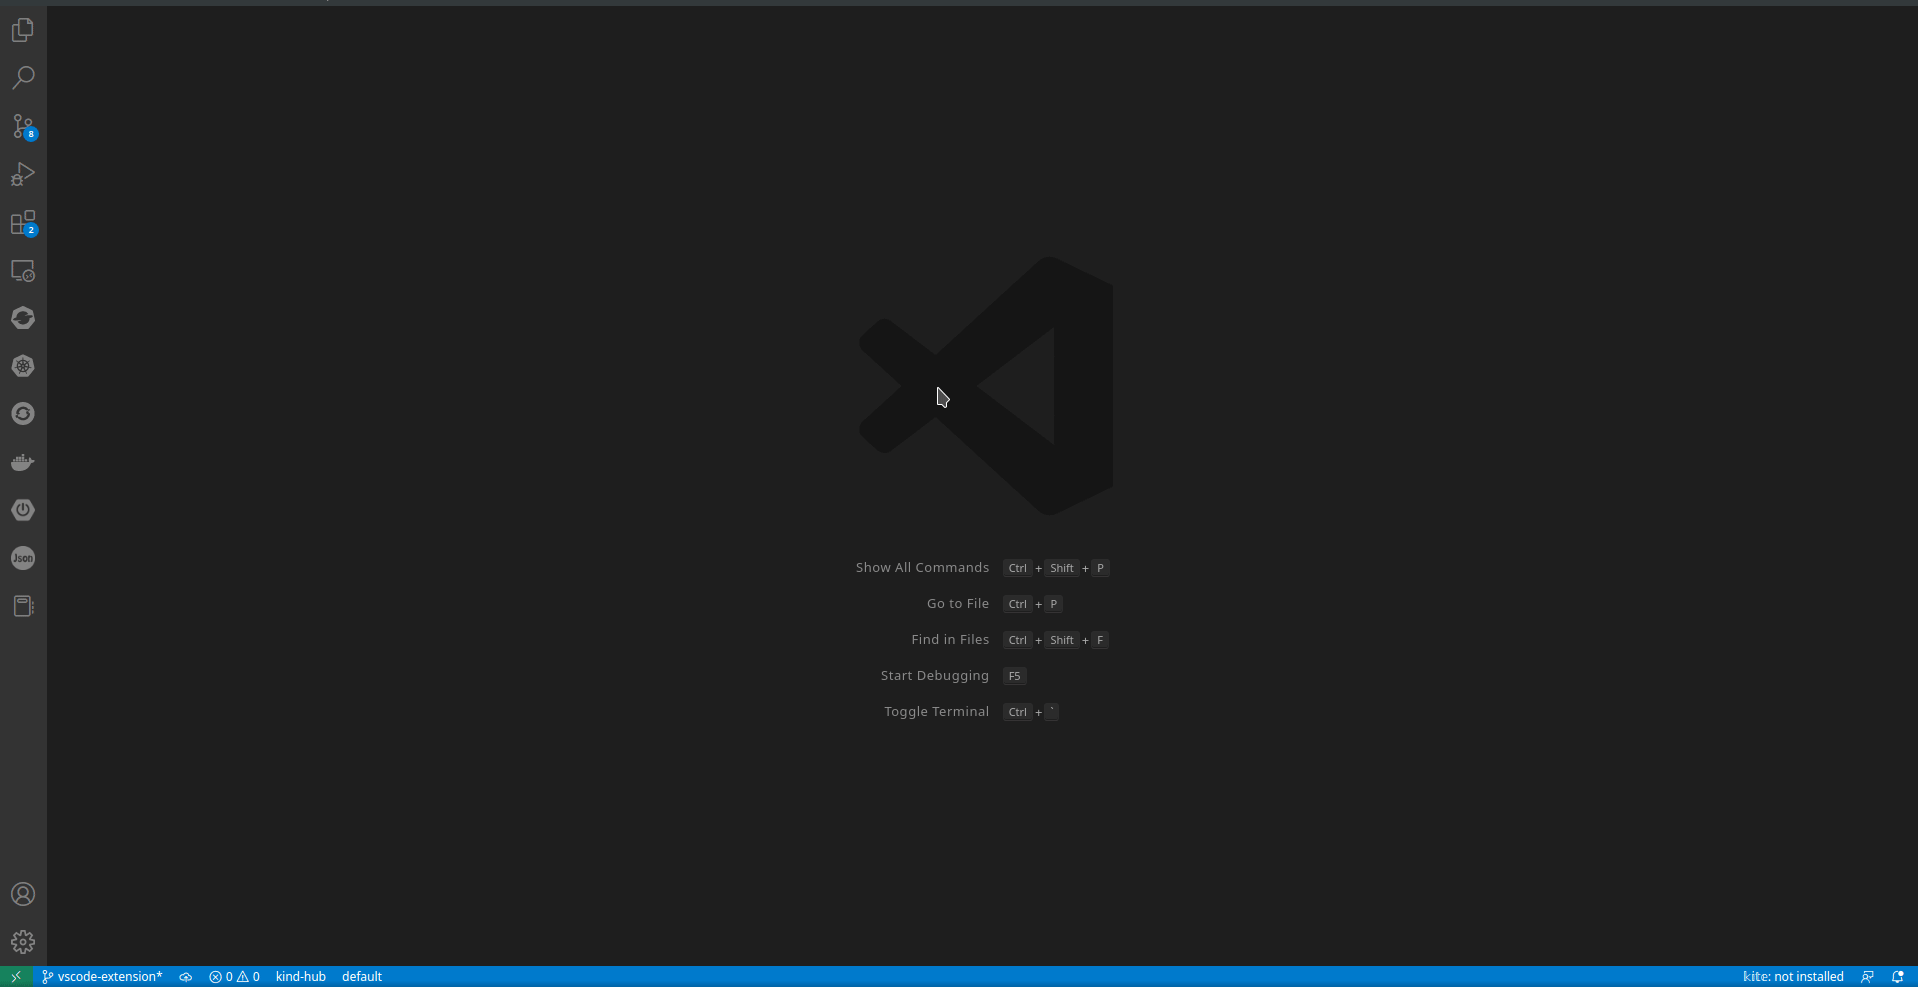Open the Json extension view
The height and width of the screenshot is (987, 1918).
pyautogui.click(x=23, y=558)
